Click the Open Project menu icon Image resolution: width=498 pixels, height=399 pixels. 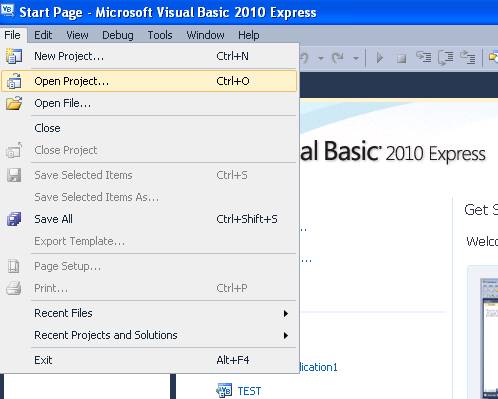14,81
